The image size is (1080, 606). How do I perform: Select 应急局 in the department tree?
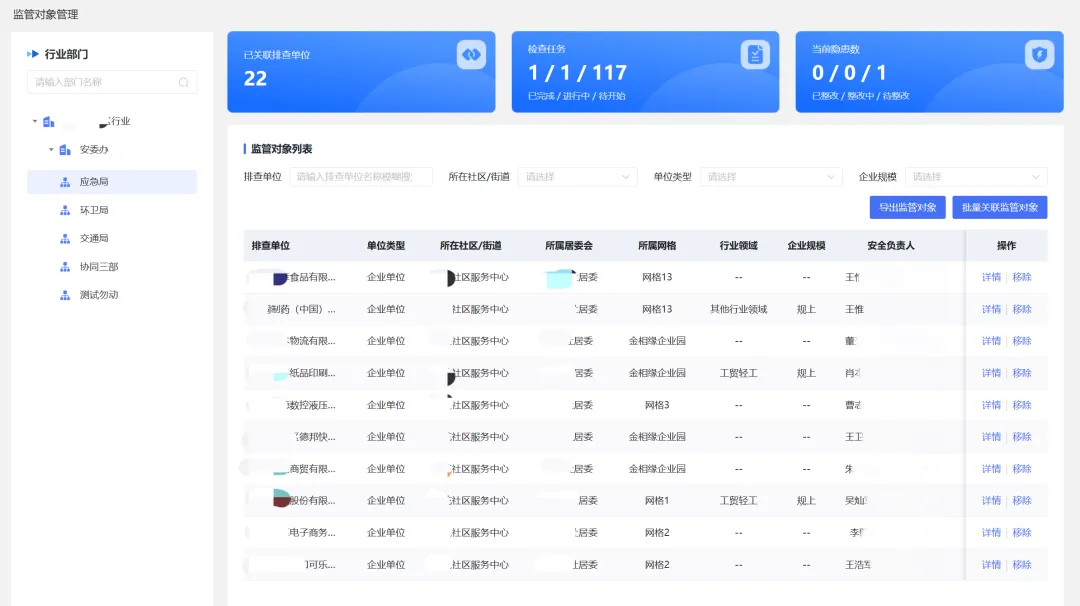(112, 182)
